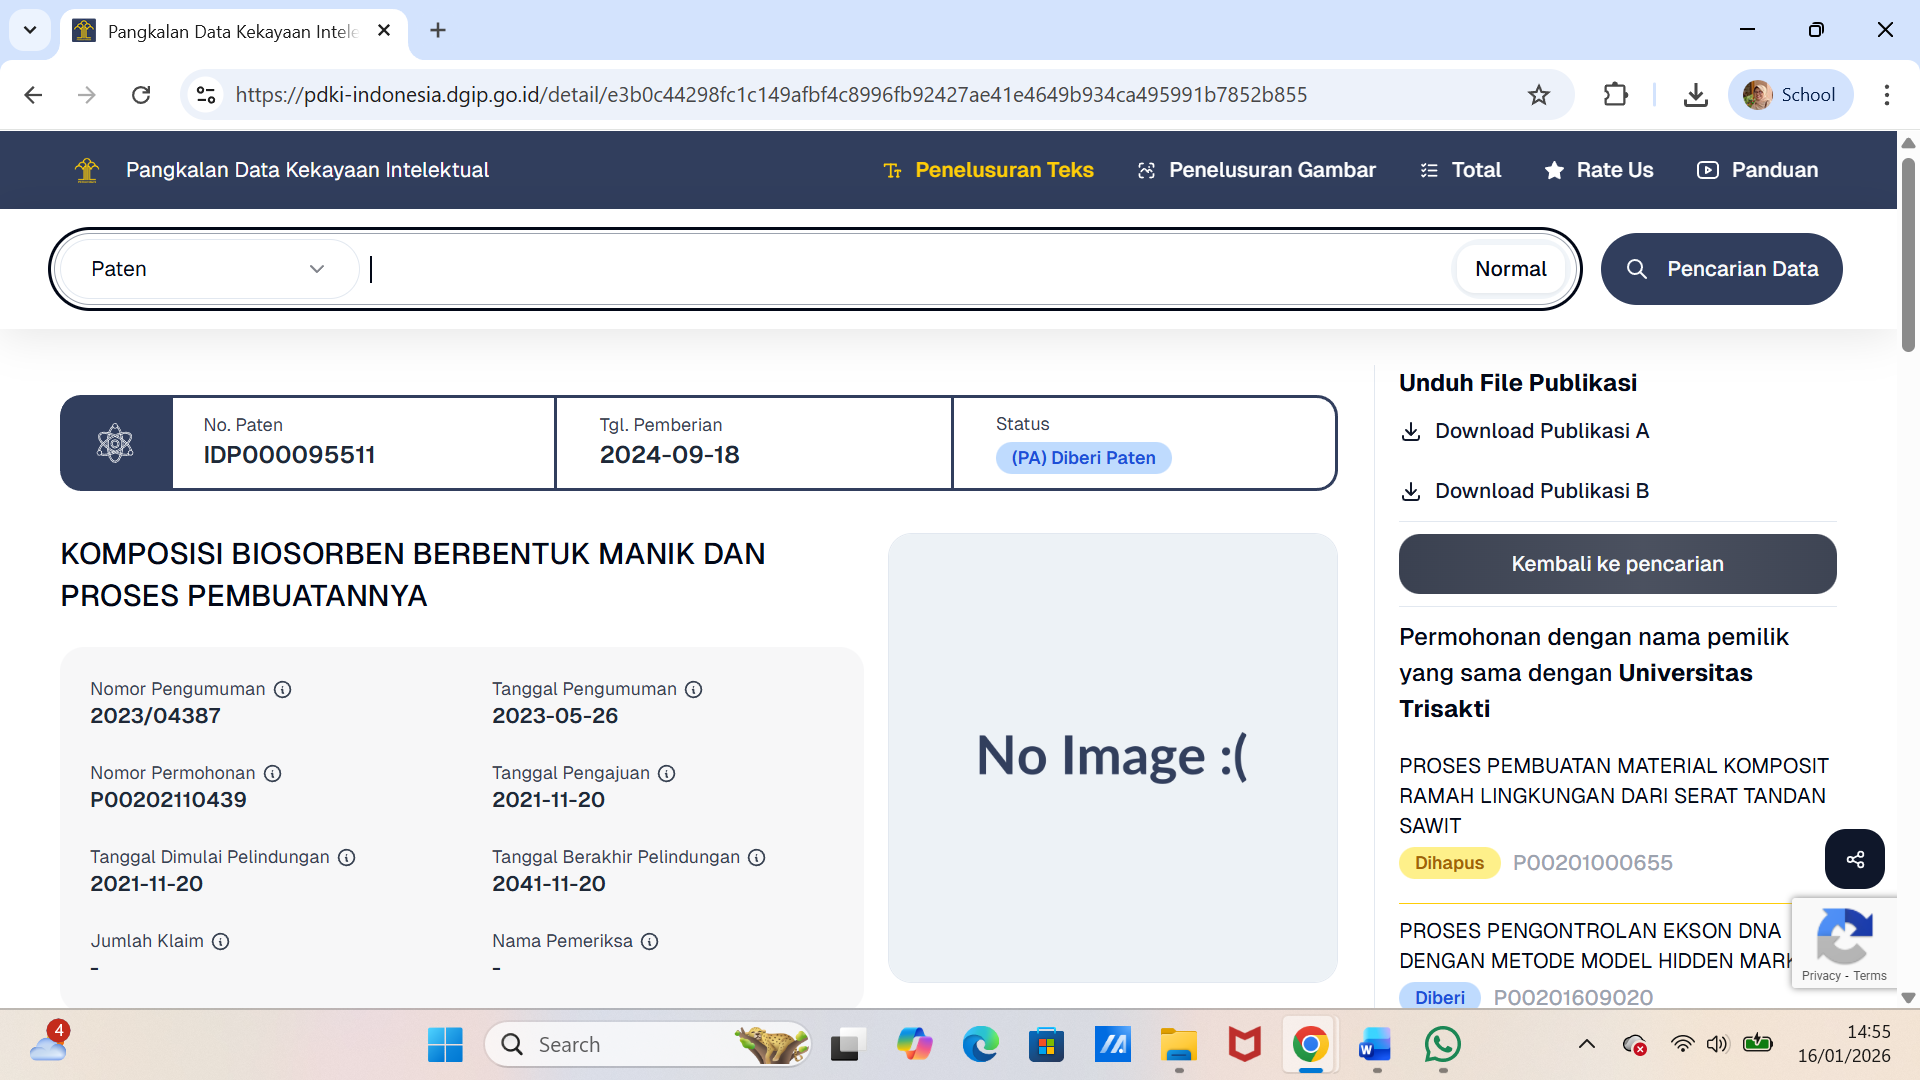Click info icon next to Nomor Pengumuman
The width and height of the screenshot is (1920, 1080).
283,689
